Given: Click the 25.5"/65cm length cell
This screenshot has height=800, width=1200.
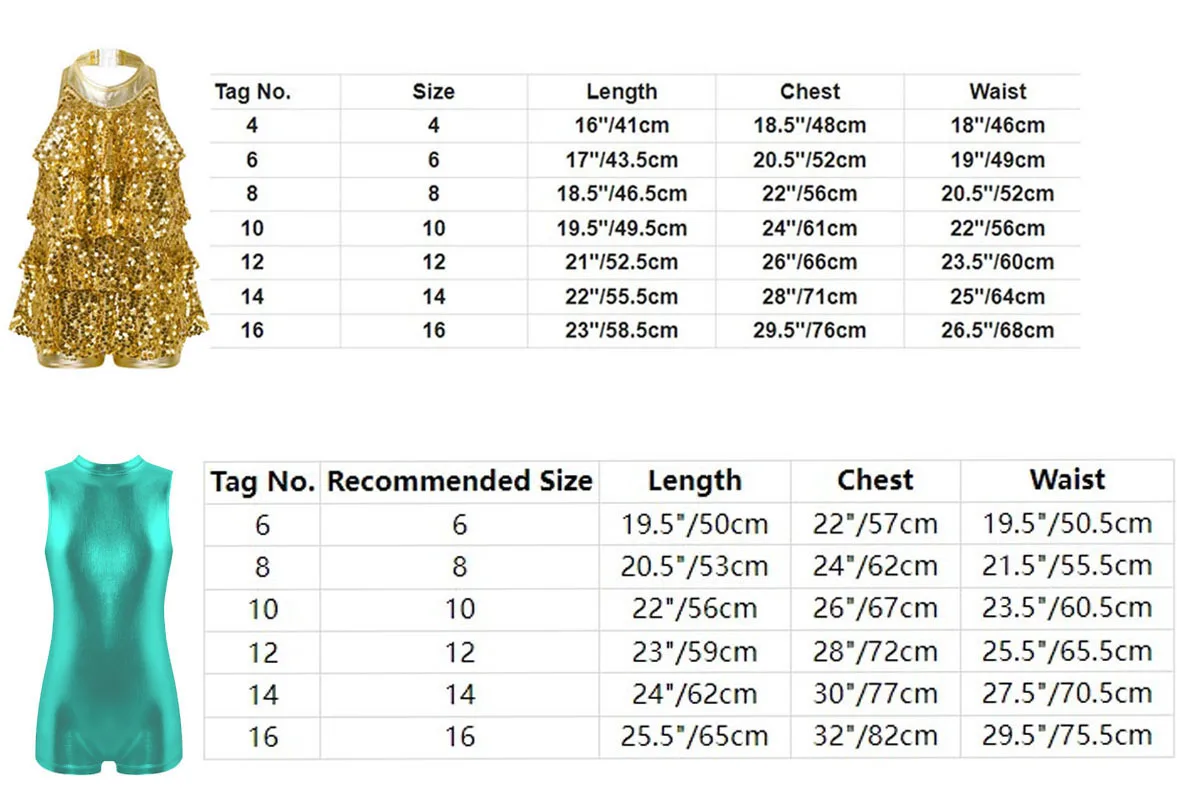Looking at the screenshot, I should 694,737.
